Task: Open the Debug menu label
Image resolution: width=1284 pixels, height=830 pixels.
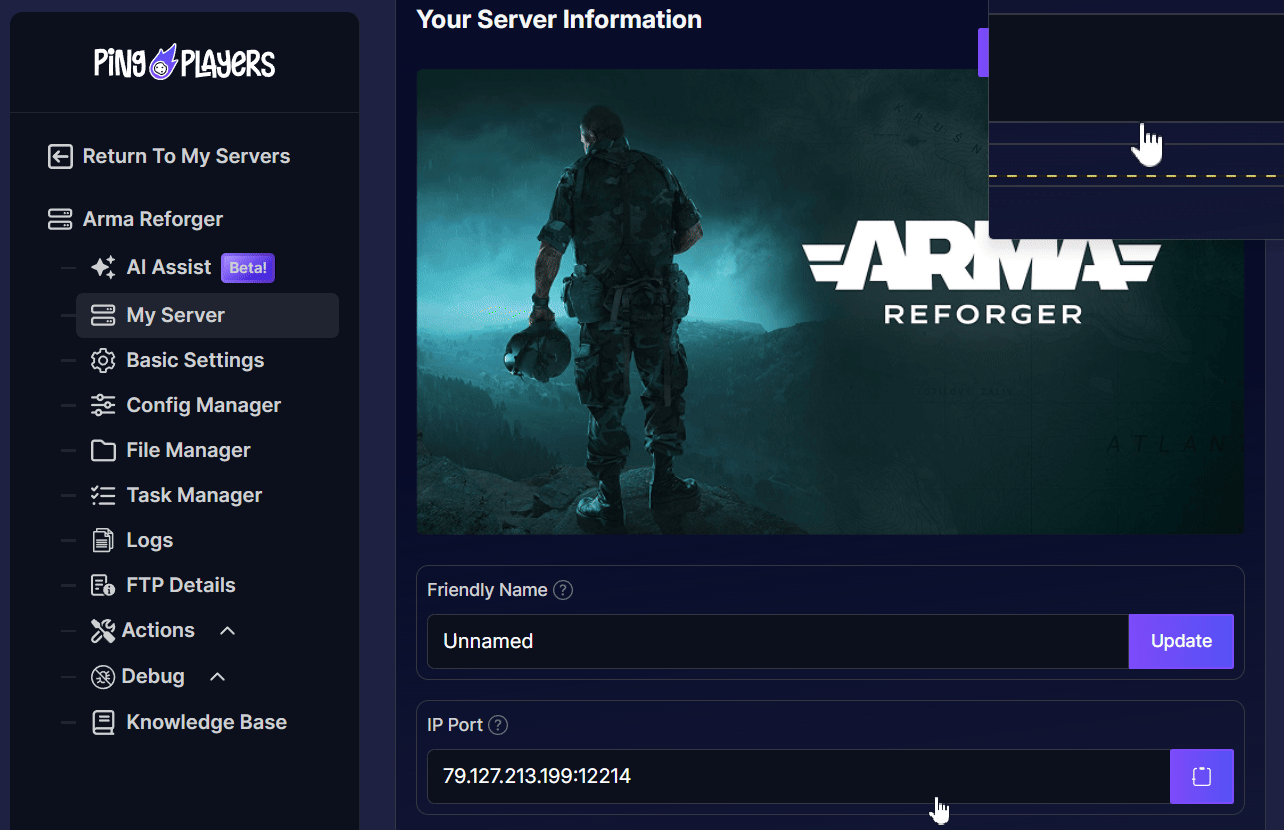Action: 153,676
